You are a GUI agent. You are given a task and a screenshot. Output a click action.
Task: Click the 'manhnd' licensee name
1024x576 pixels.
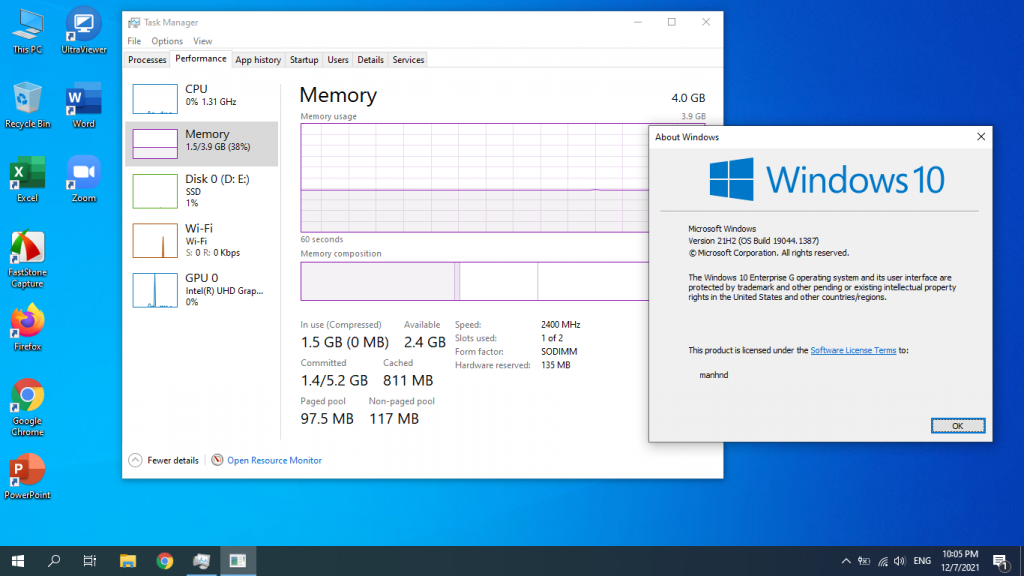[714, 375]
